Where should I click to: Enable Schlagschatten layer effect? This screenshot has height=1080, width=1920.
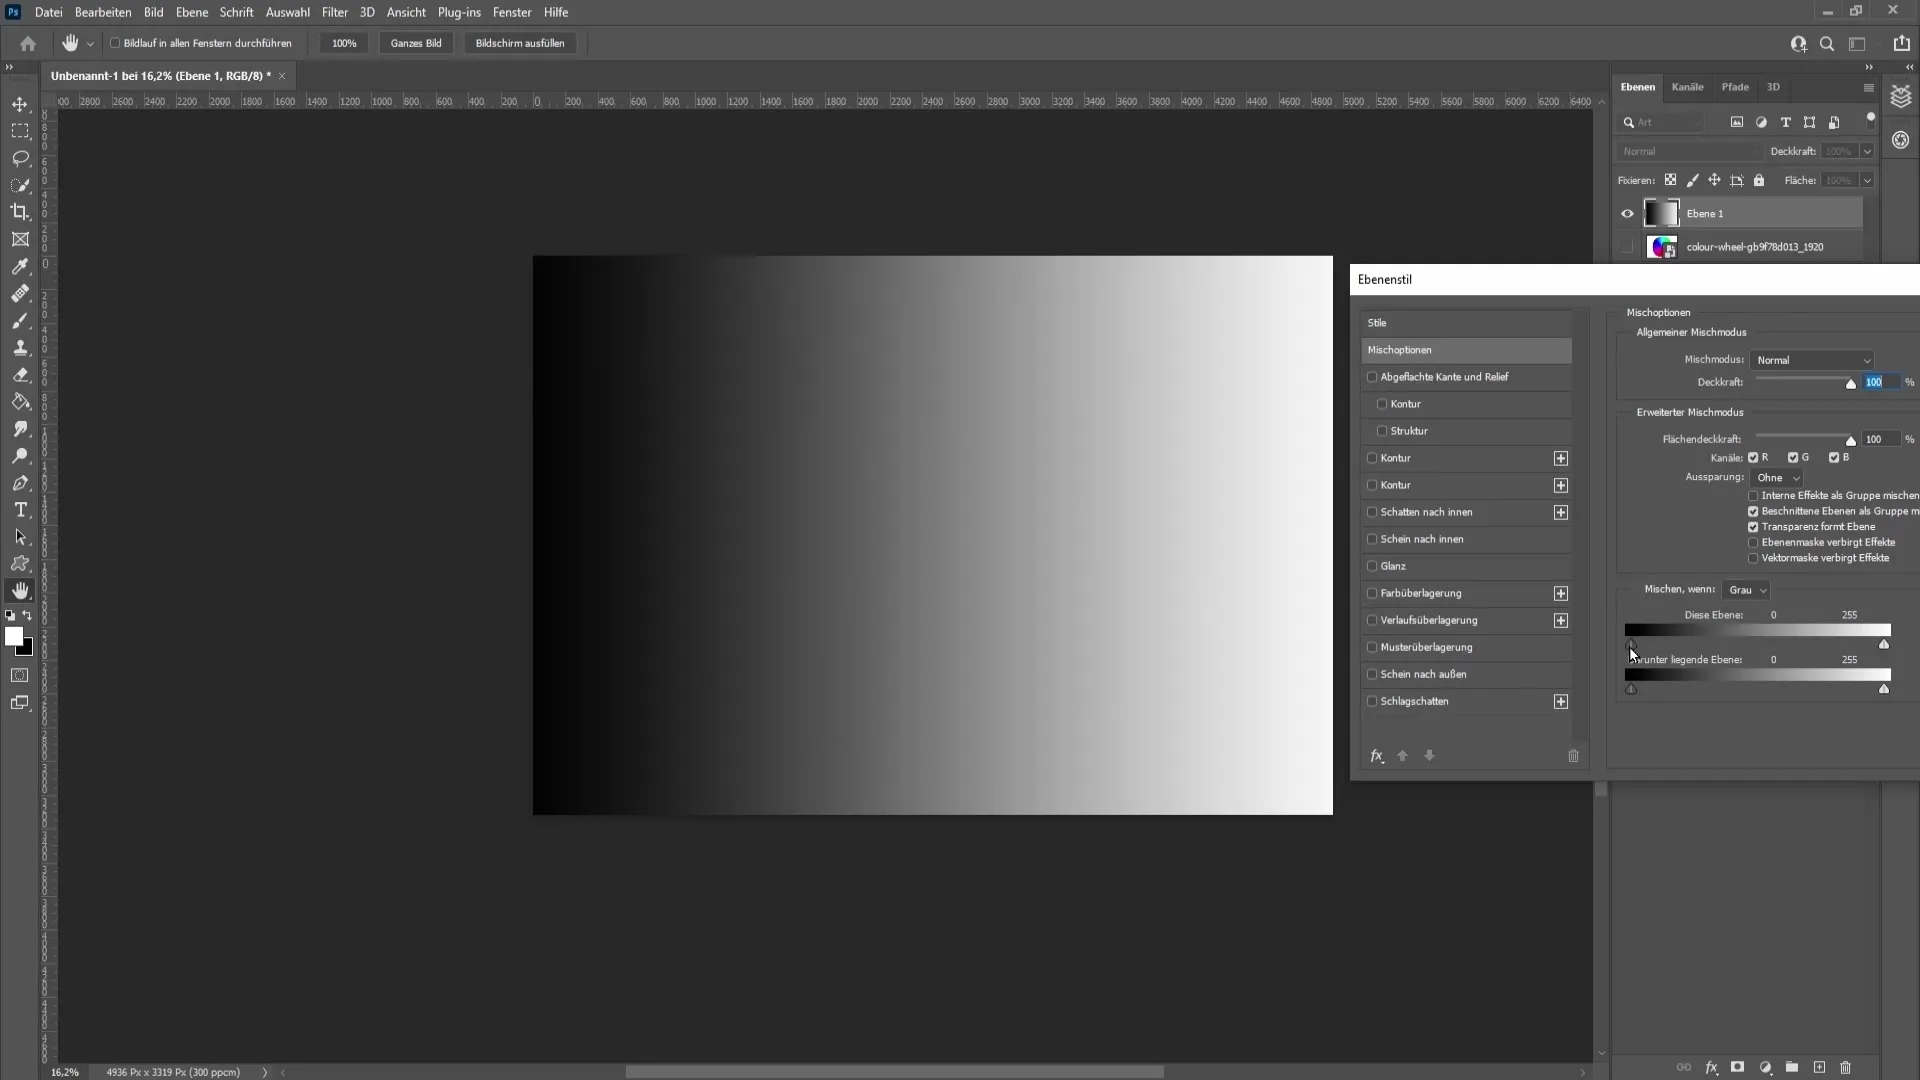click(x=1371, y=700)
